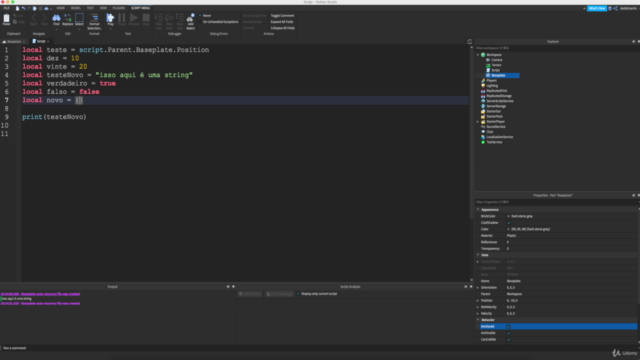Screen dimensions: 640x360
Task: Navigate Forward in script
Action: click(44, 19)
